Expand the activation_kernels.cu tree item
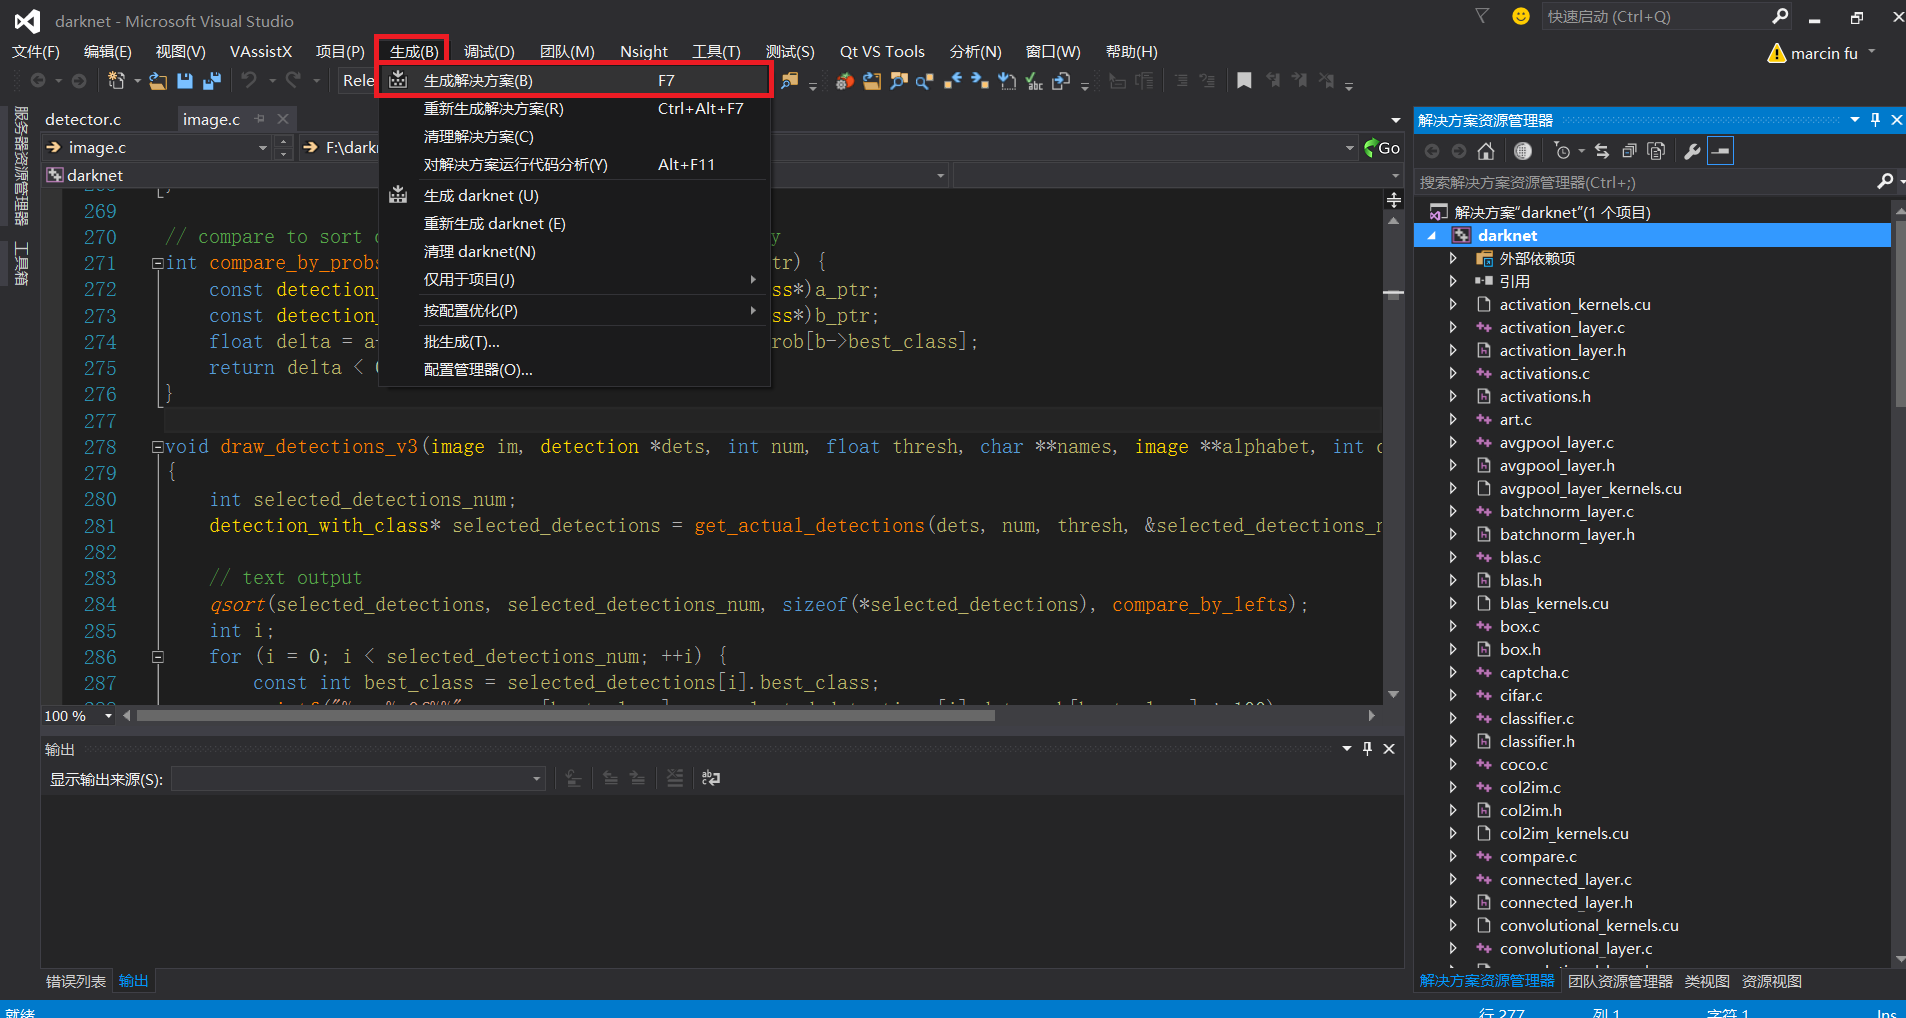The height and width of the screenshot is (1018, 1906). point(1452,304)
